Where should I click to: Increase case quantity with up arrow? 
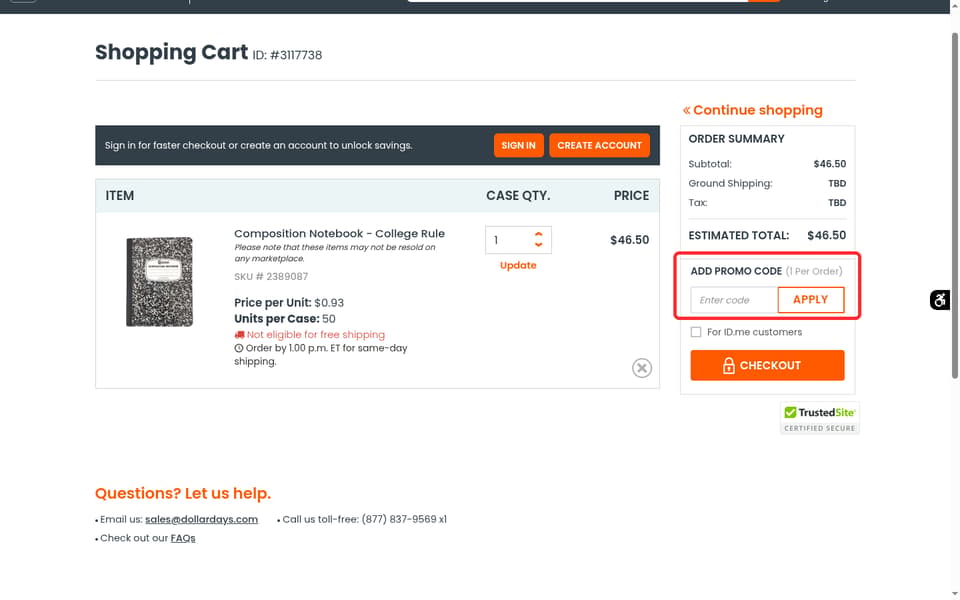(538, 234)
